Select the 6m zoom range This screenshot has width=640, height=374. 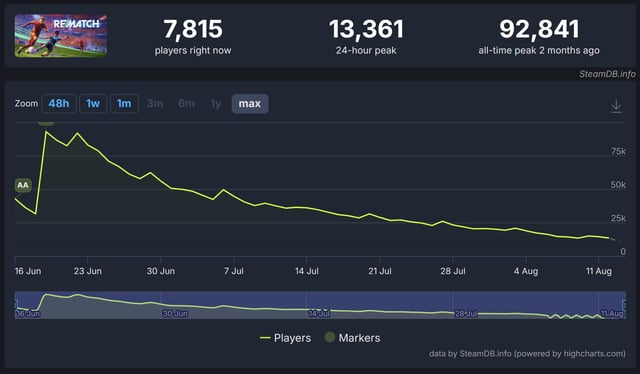click(187, 104)
